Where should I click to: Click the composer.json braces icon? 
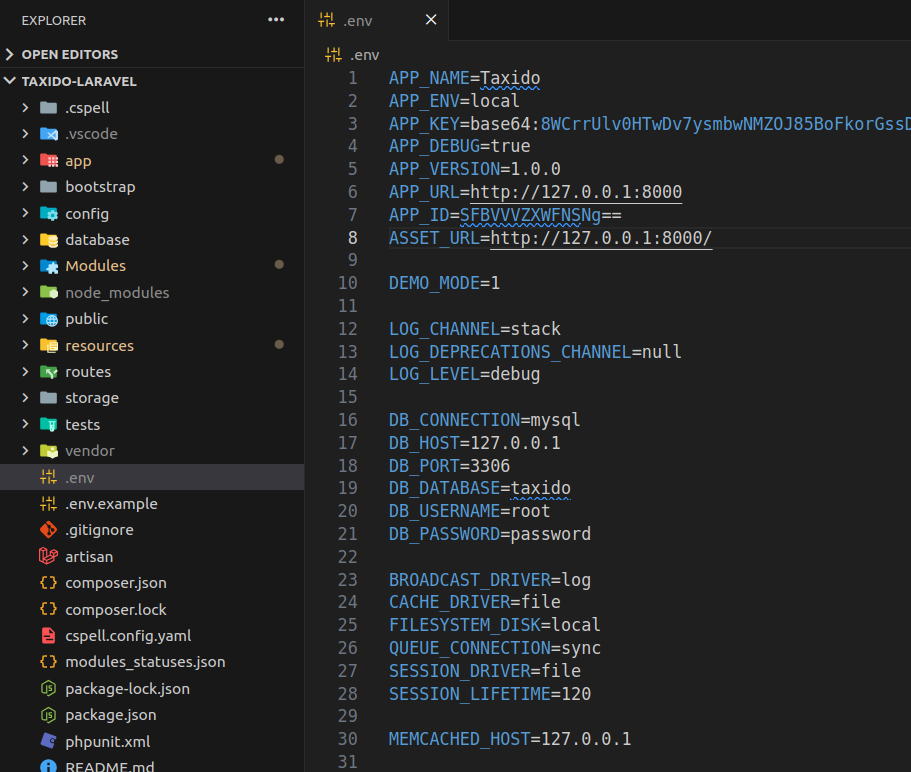coord(48,582)
